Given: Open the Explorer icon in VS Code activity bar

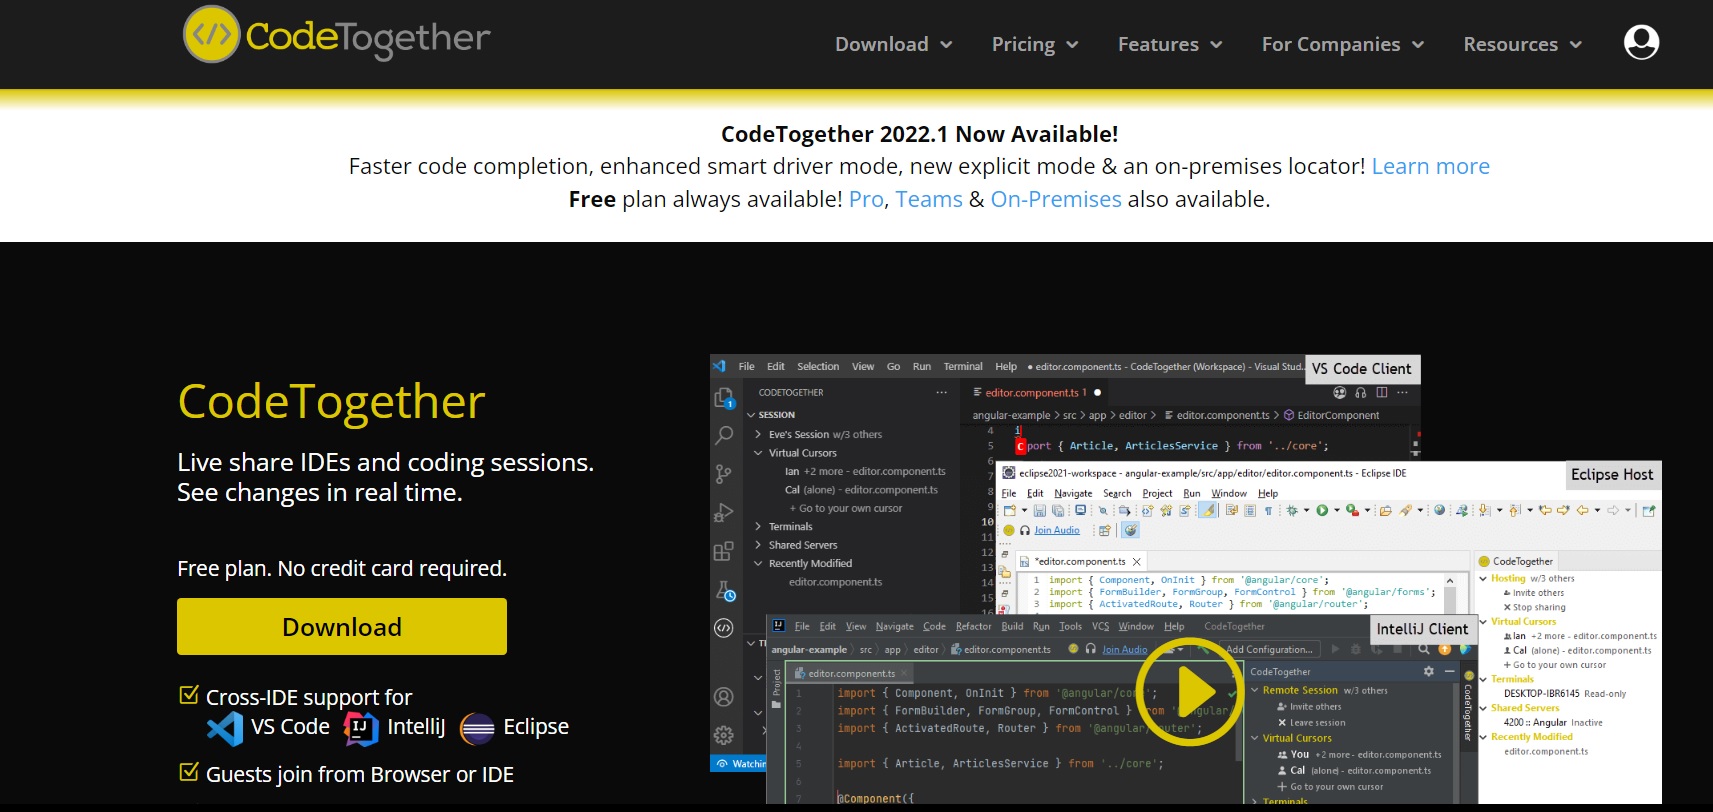Looking at the screenshot, I should [724, 398].
